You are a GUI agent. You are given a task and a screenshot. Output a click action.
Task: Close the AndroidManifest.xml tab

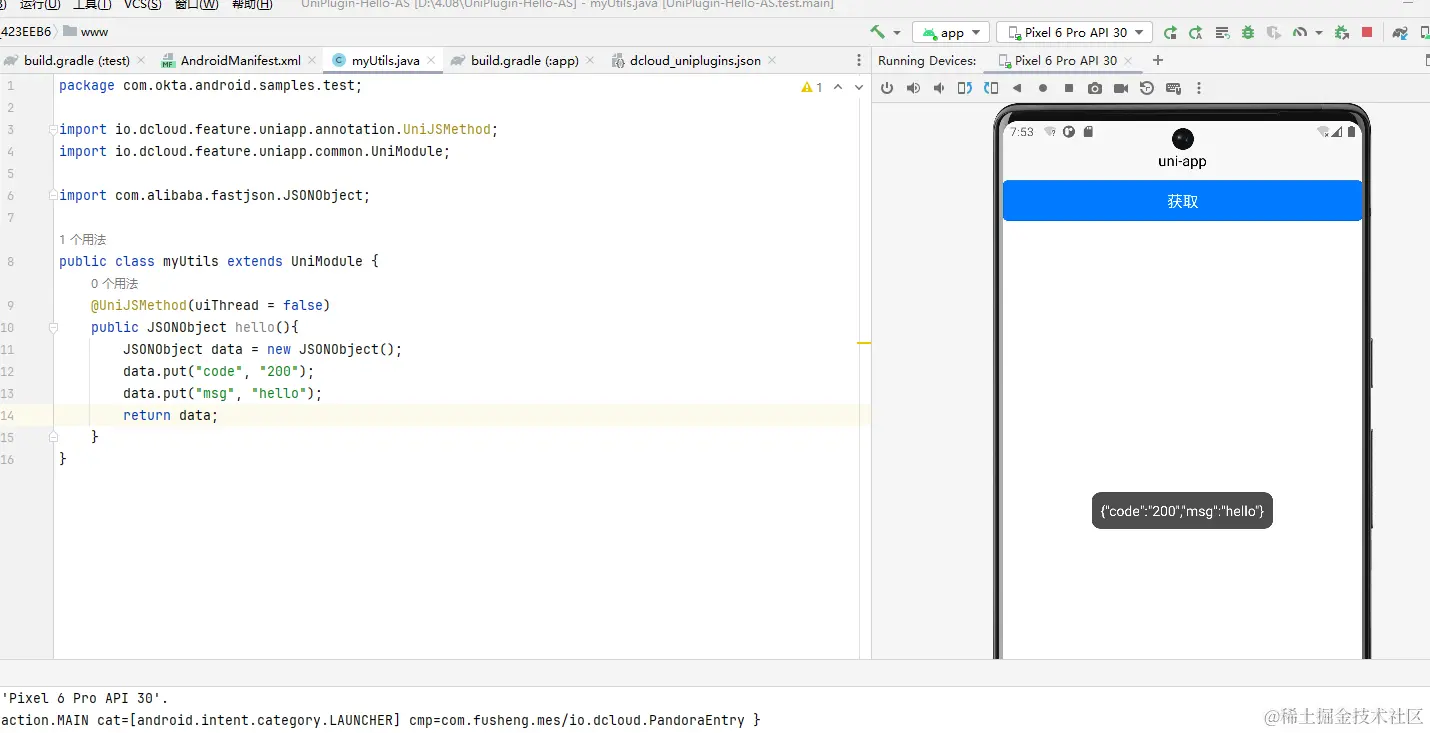click(311, 61)
